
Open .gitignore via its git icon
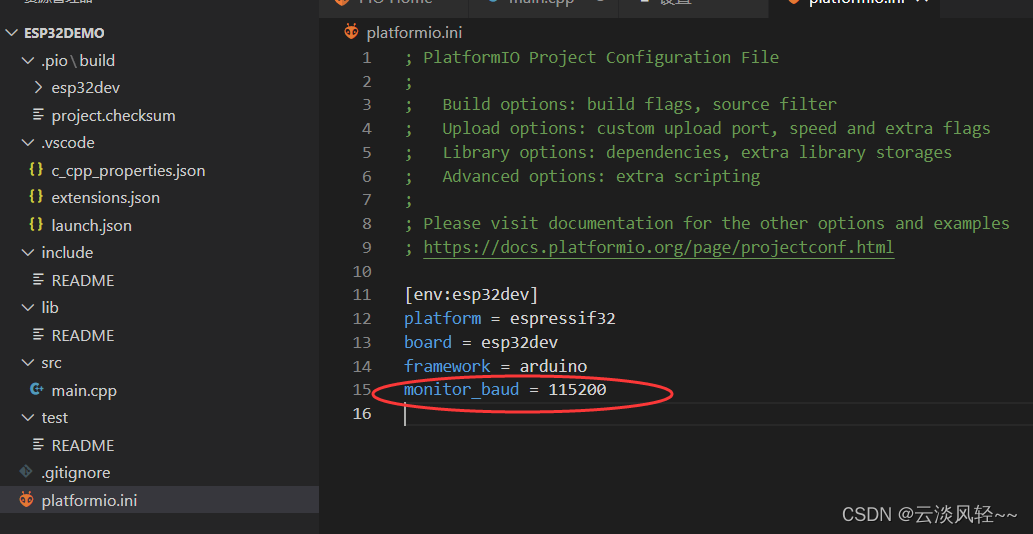click(x=26, y=472)
